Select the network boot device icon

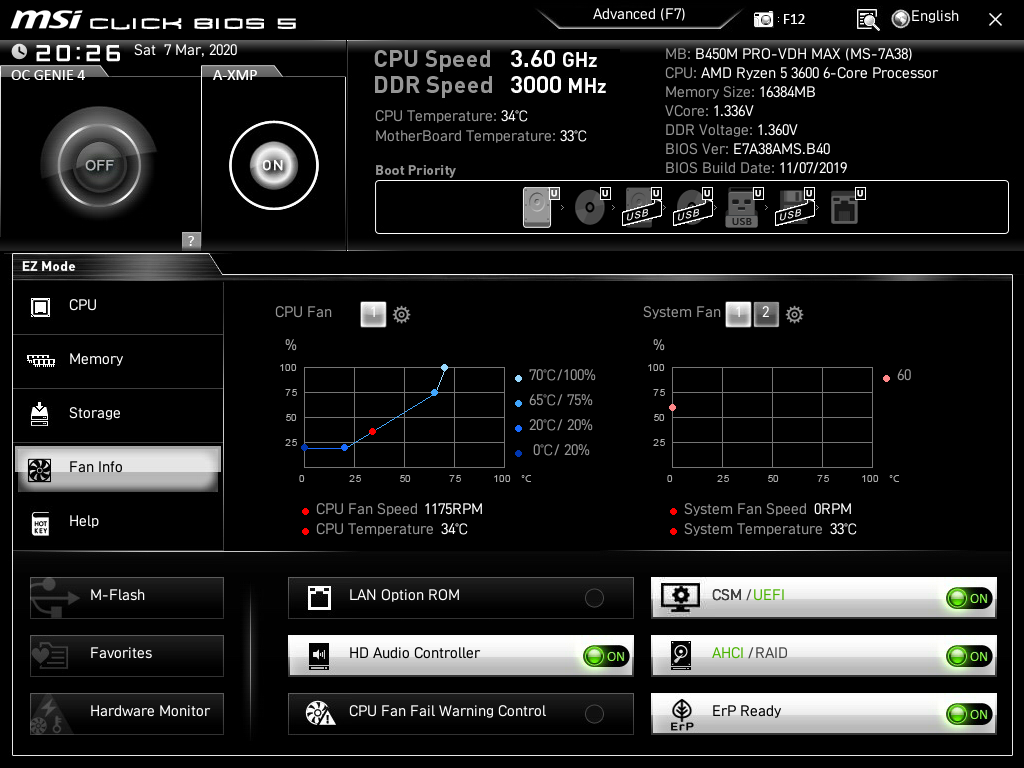click(x=844, y=208)
